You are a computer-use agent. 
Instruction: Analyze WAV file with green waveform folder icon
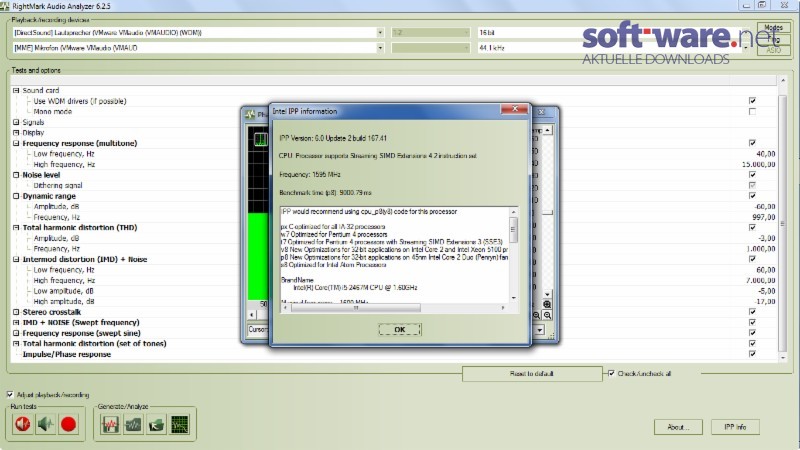point(133,424)
